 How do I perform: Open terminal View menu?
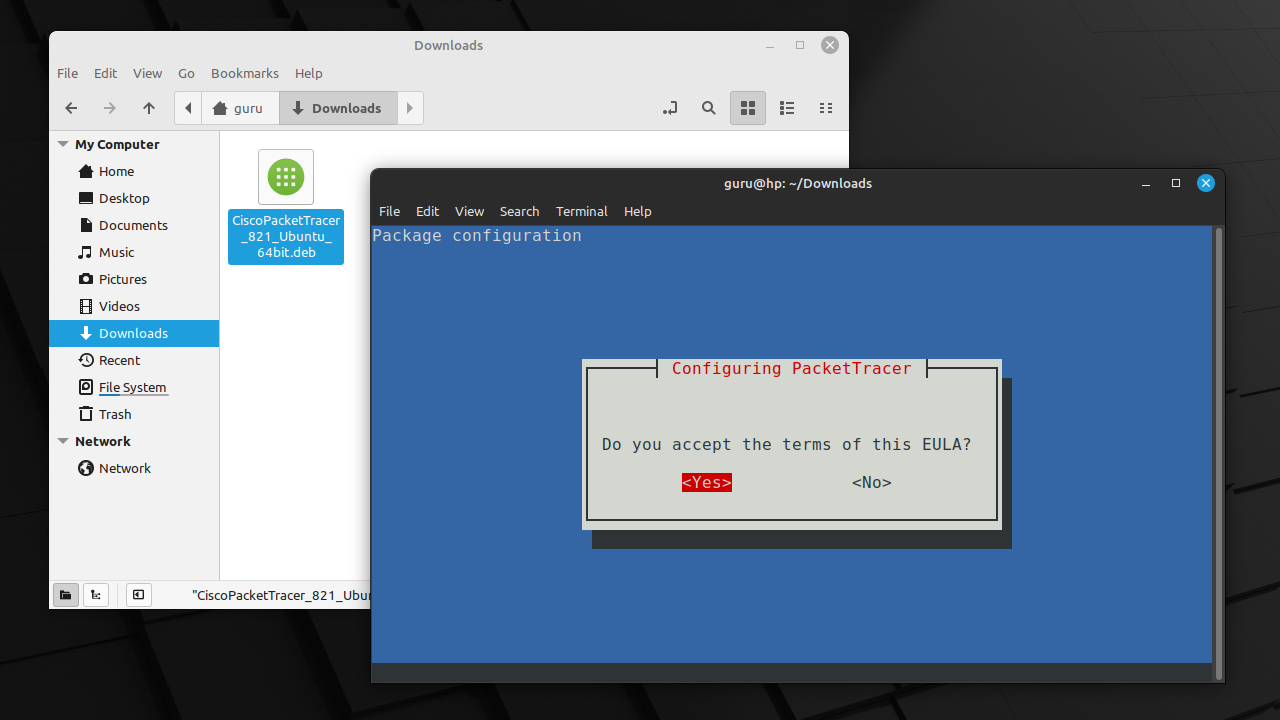469,211
